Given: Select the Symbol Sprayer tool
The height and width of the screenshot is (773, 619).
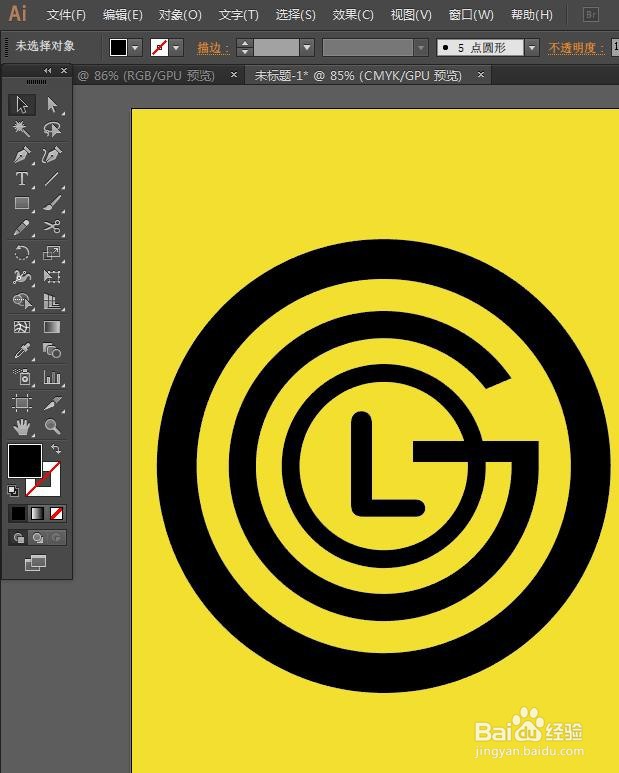Looking at the screenshot, I should [x=22, y=377].
